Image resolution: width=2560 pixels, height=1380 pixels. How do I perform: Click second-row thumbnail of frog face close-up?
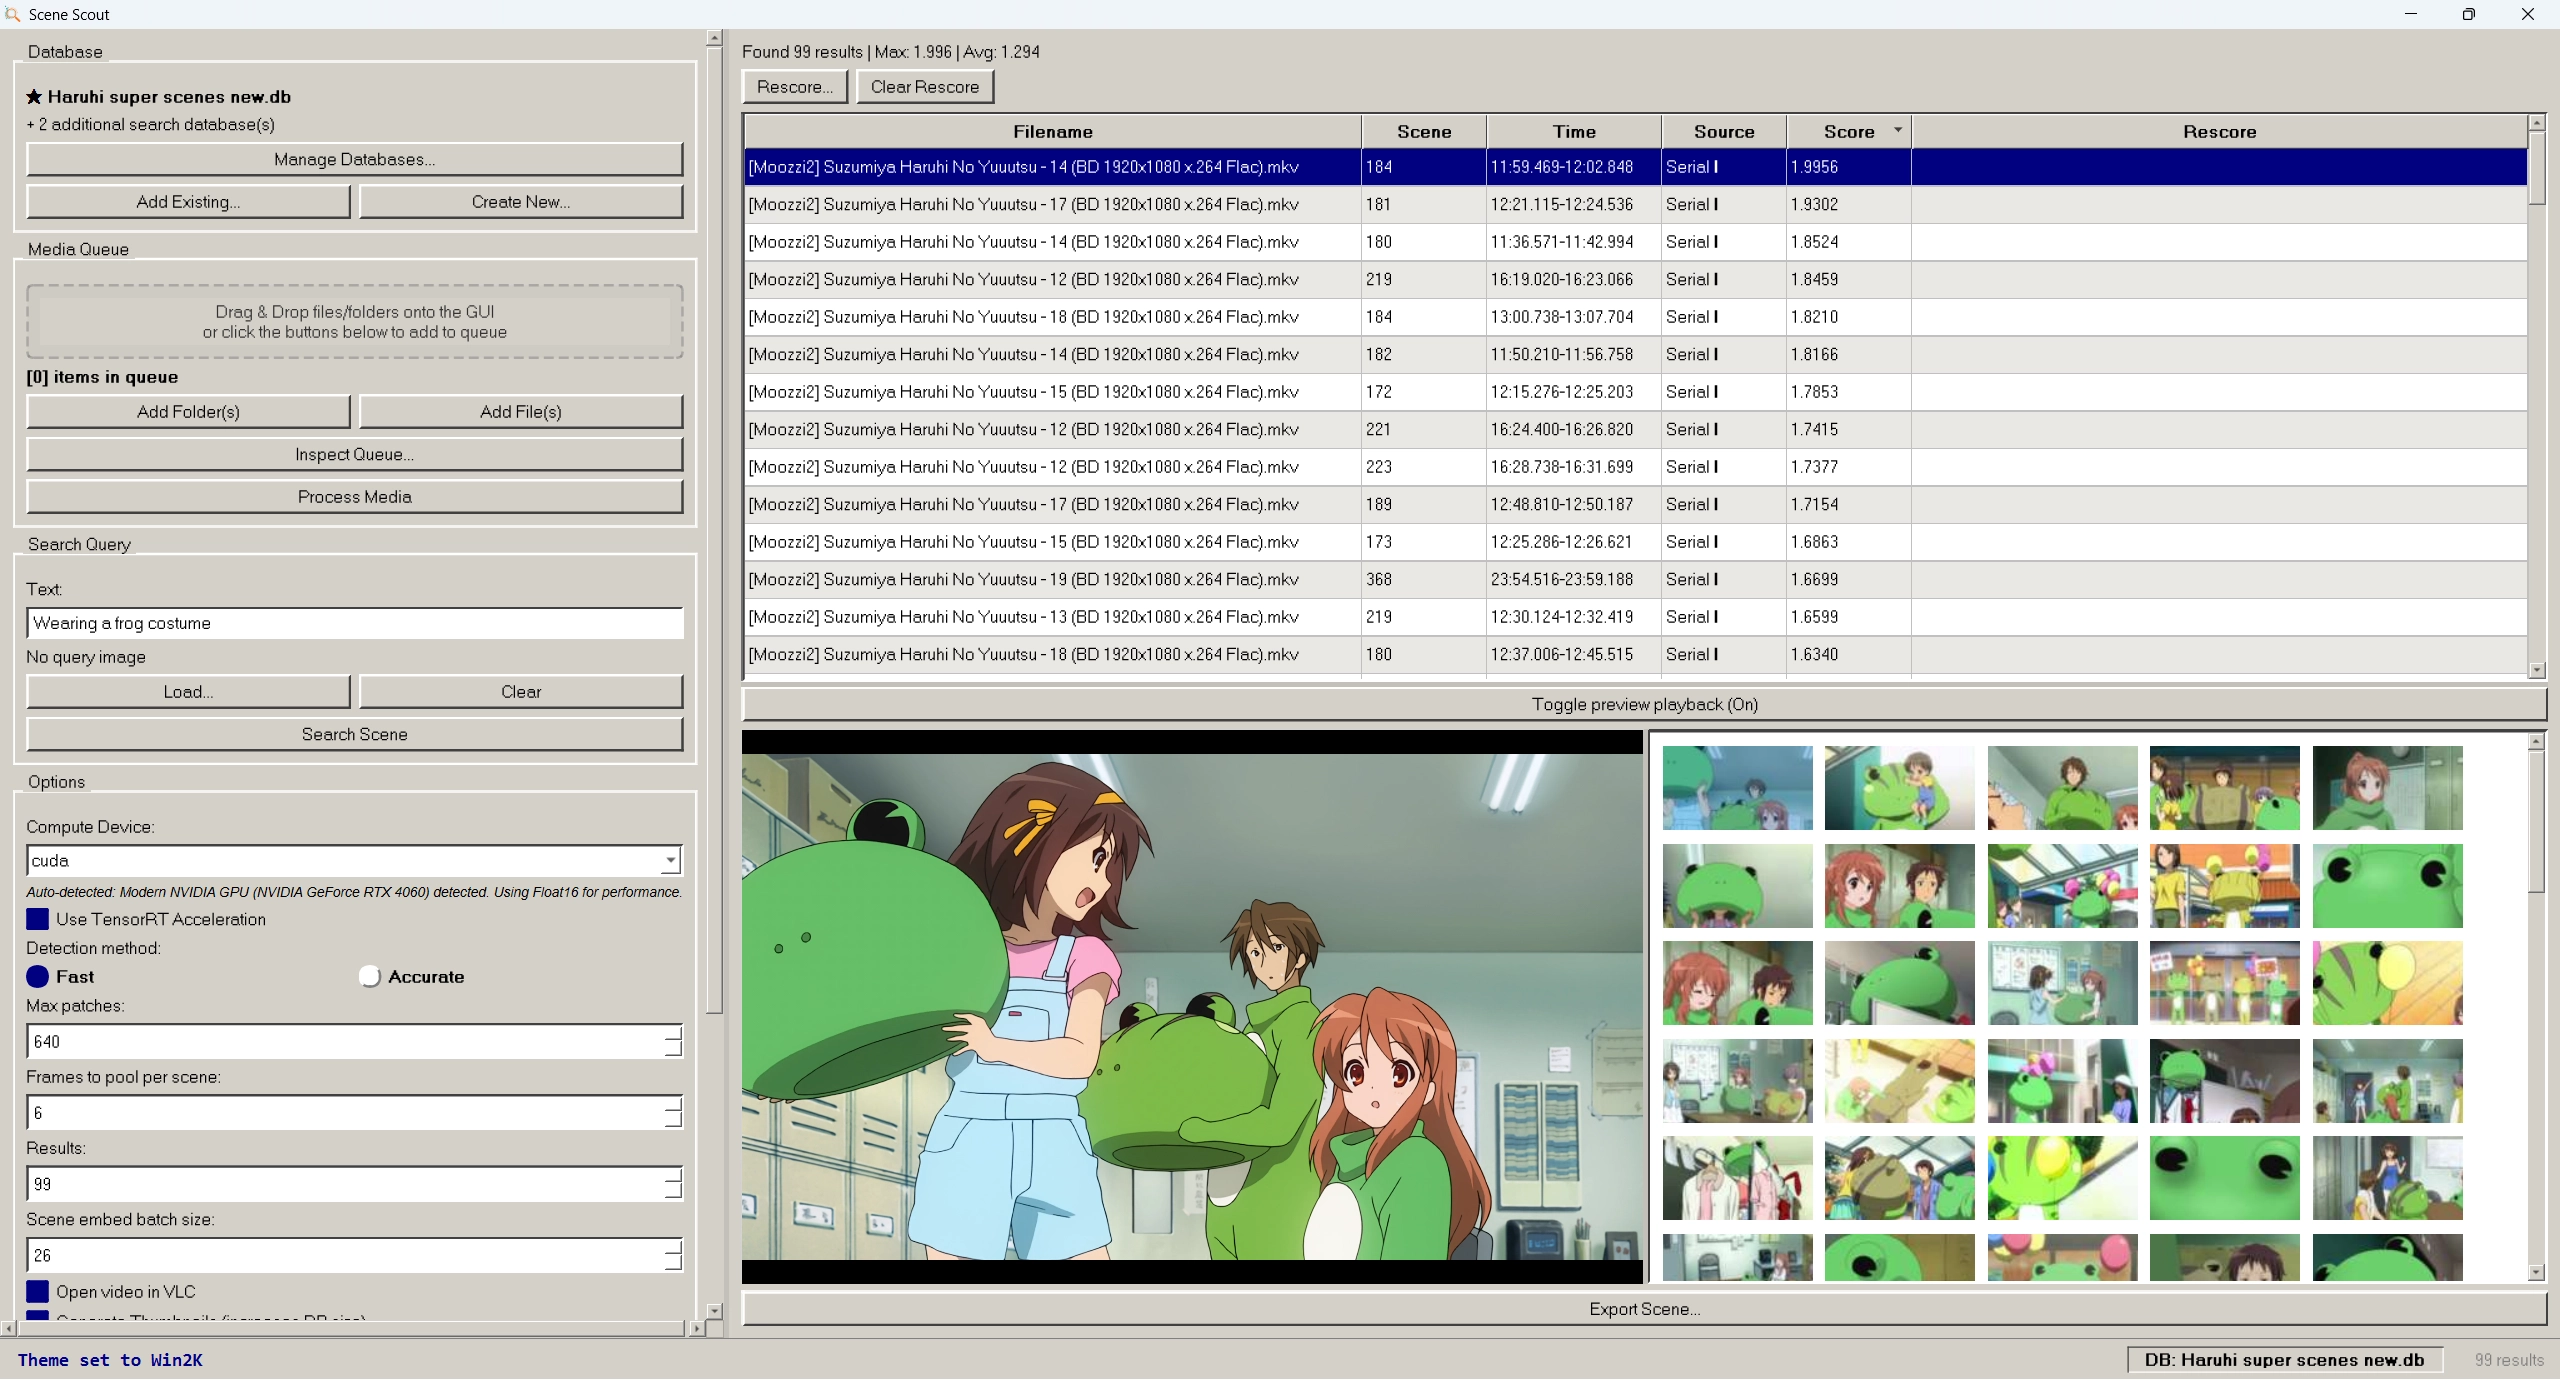pyautogui.click(x=2387, y=886)
